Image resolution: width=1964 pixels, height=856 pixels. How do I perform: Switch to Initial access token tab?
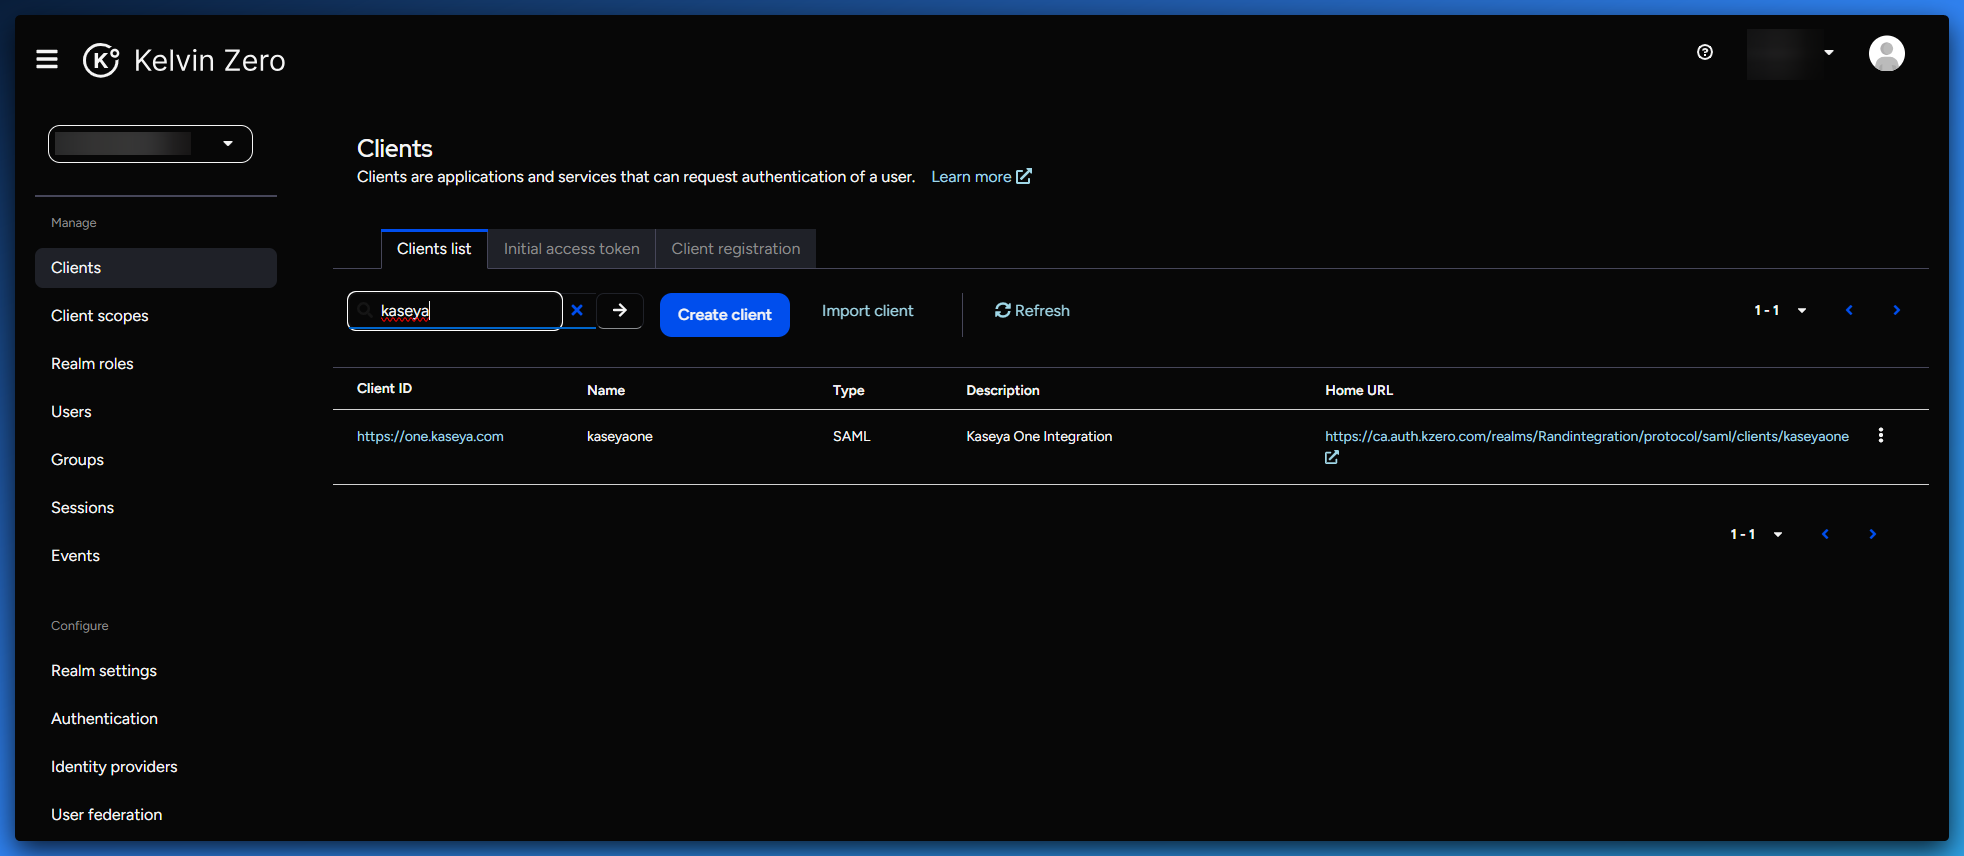pos(571,249)
